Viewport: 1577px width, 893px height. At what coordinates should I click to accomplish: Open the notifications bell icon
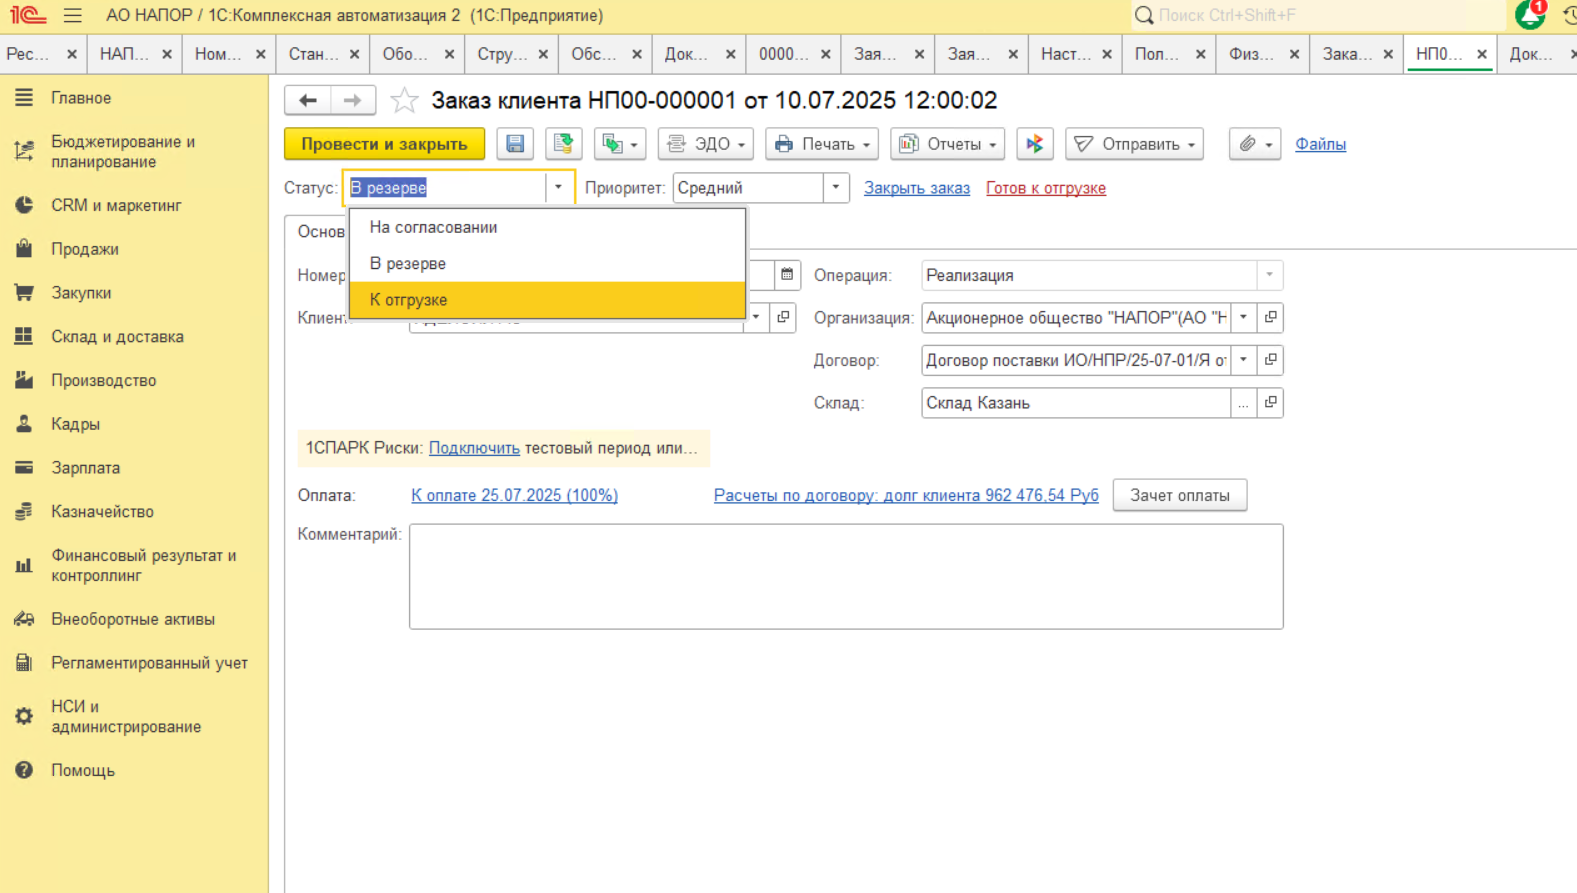click(x=1529, y=15)
